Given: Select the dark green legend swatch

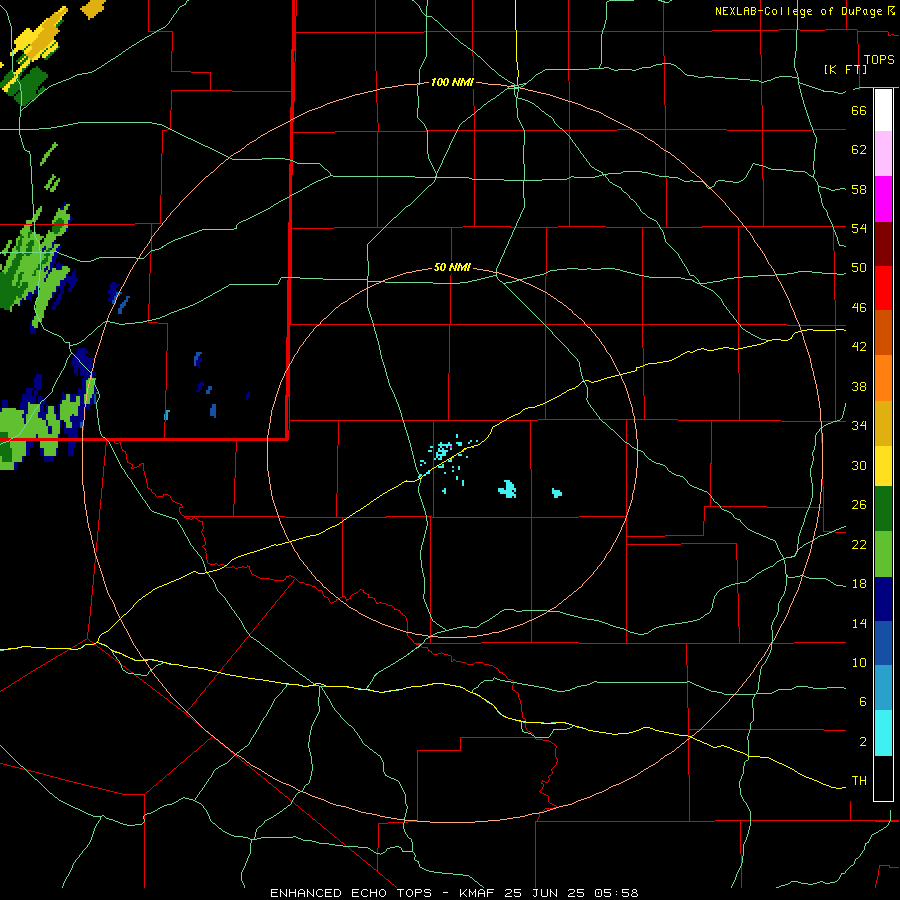Looking at the screenshot, I should pos(883,509).
